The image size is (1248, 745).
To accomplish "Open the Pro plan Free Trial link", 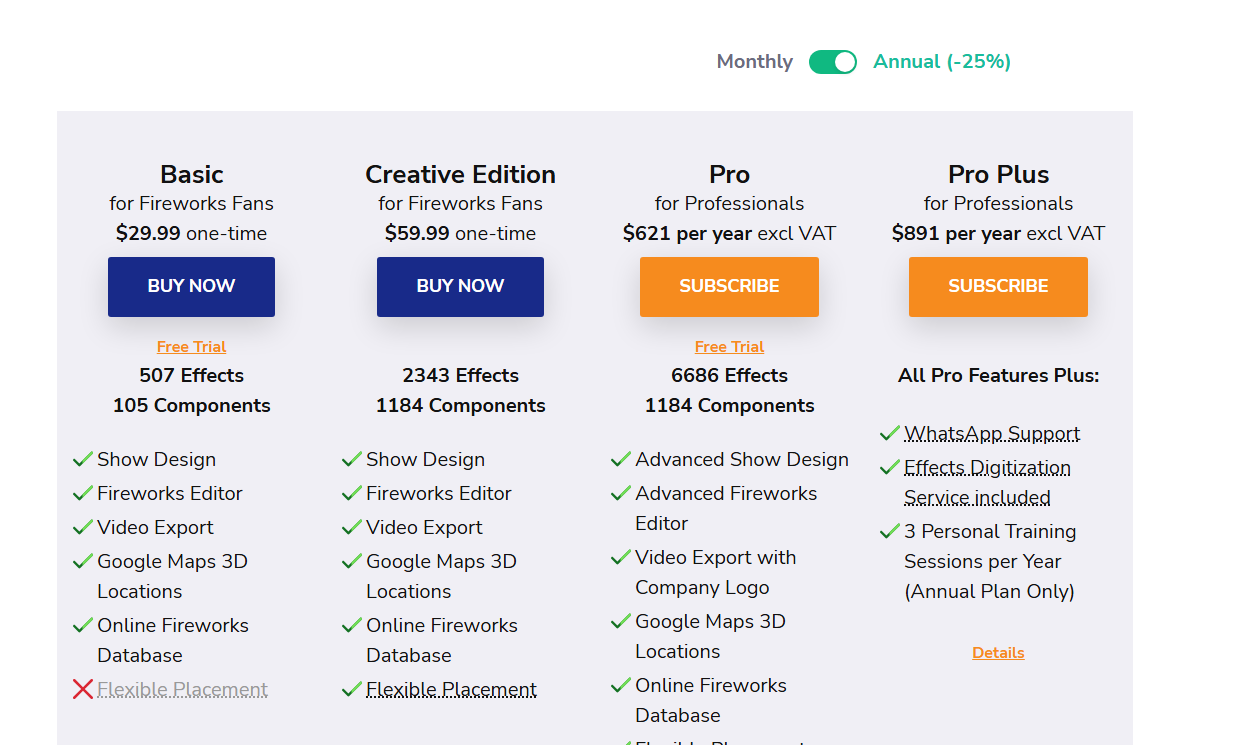I will 729,347.
